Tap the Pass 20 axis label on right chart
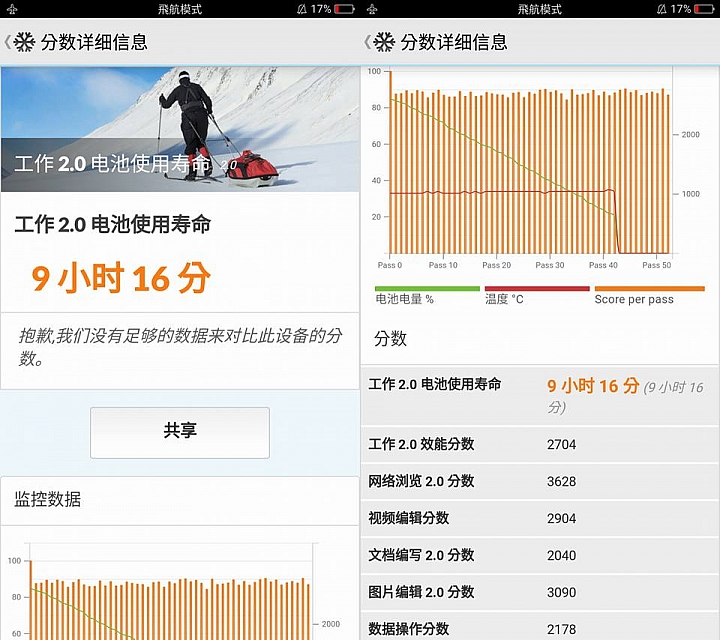 496,265
